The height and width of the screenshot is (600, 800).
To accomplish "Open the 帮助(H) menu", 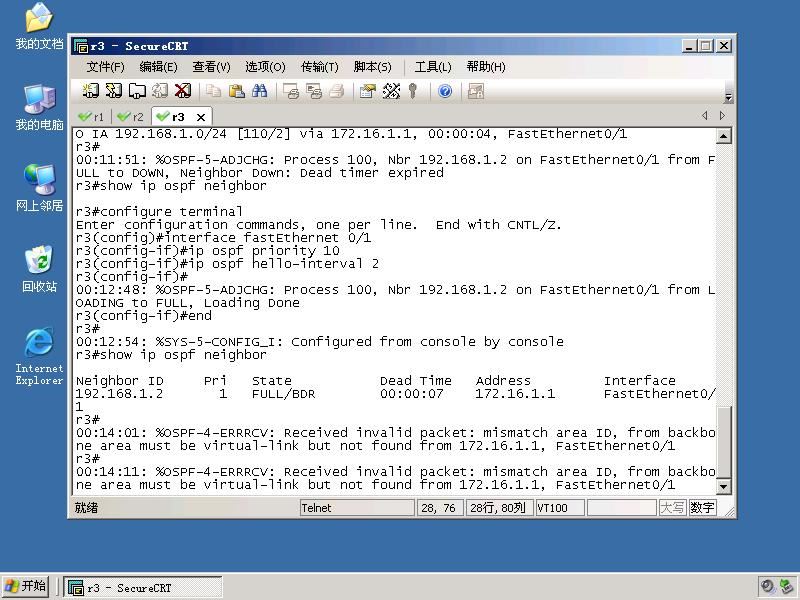I will 486,67.
